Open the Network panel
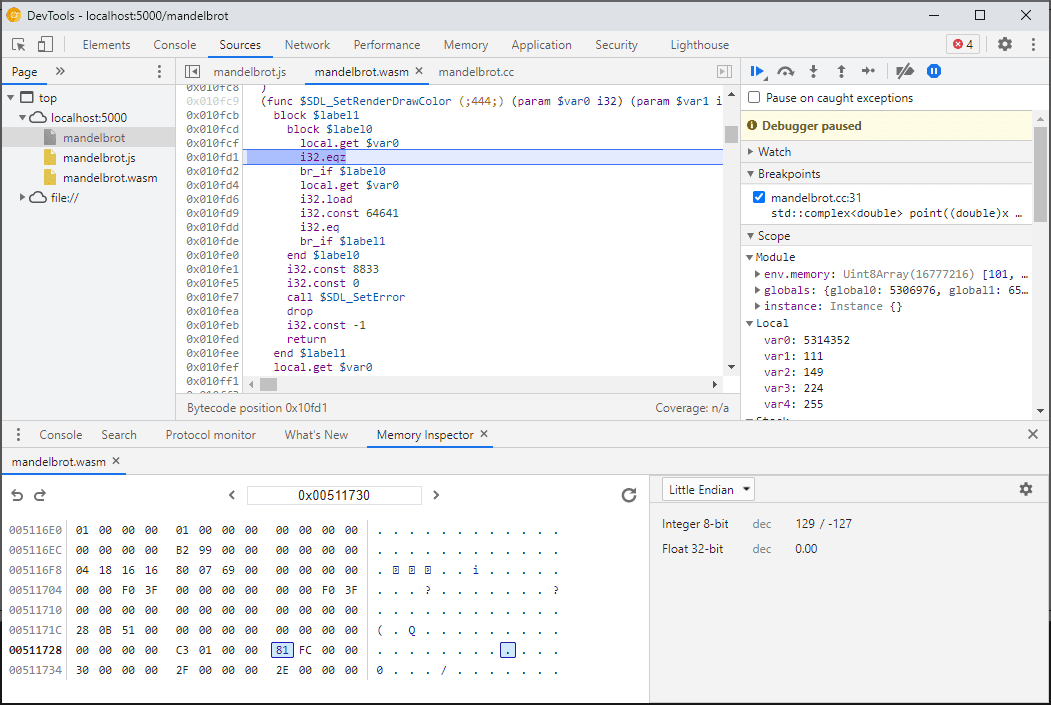This screenshot has width=1051, height=705. (x=307, y=44)
